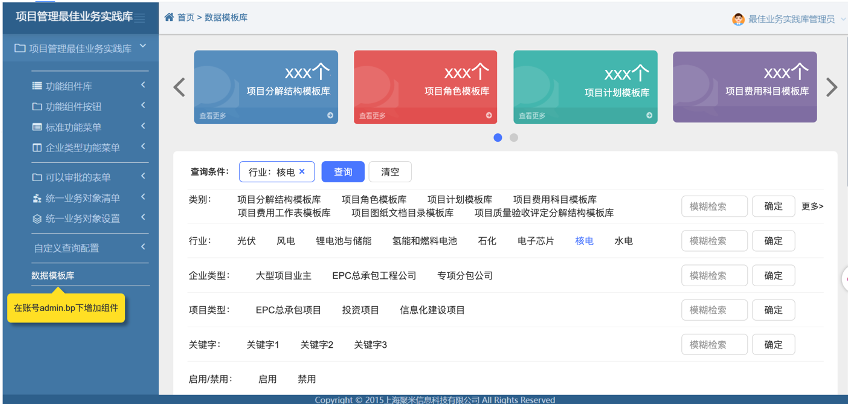The image size is (848, 404).
Task: Click the home icon in the breadcrumb
Action: coord(169,18)
